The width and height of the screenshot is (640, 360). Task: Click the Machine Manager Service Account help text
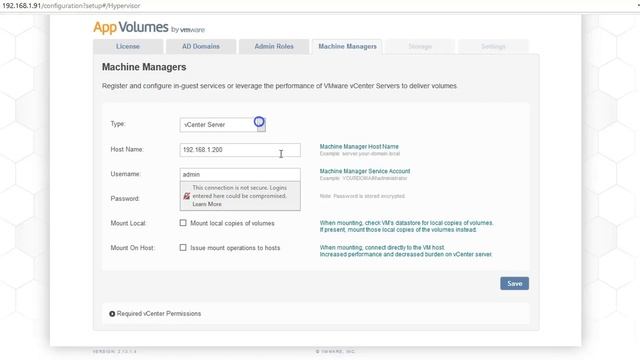click(x=365, y=171)
